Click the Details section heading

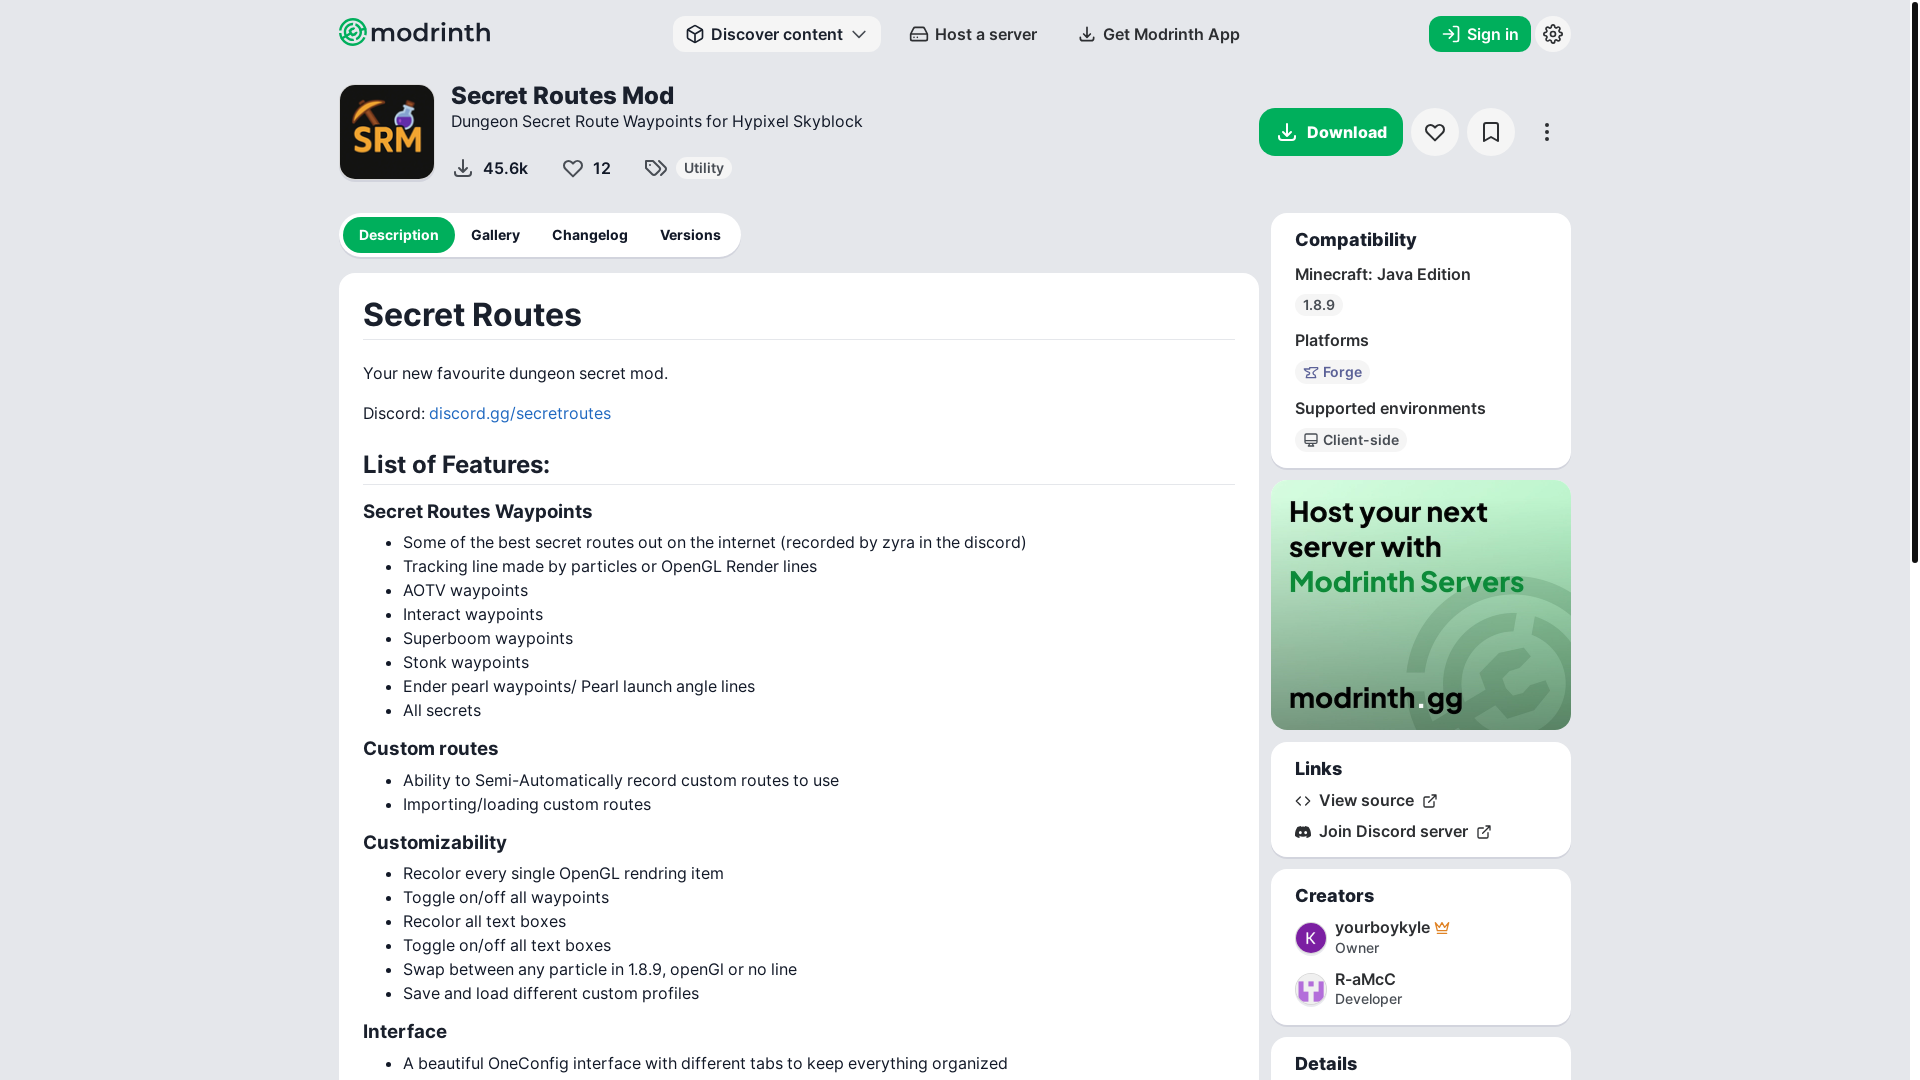pos(1325,1063)
